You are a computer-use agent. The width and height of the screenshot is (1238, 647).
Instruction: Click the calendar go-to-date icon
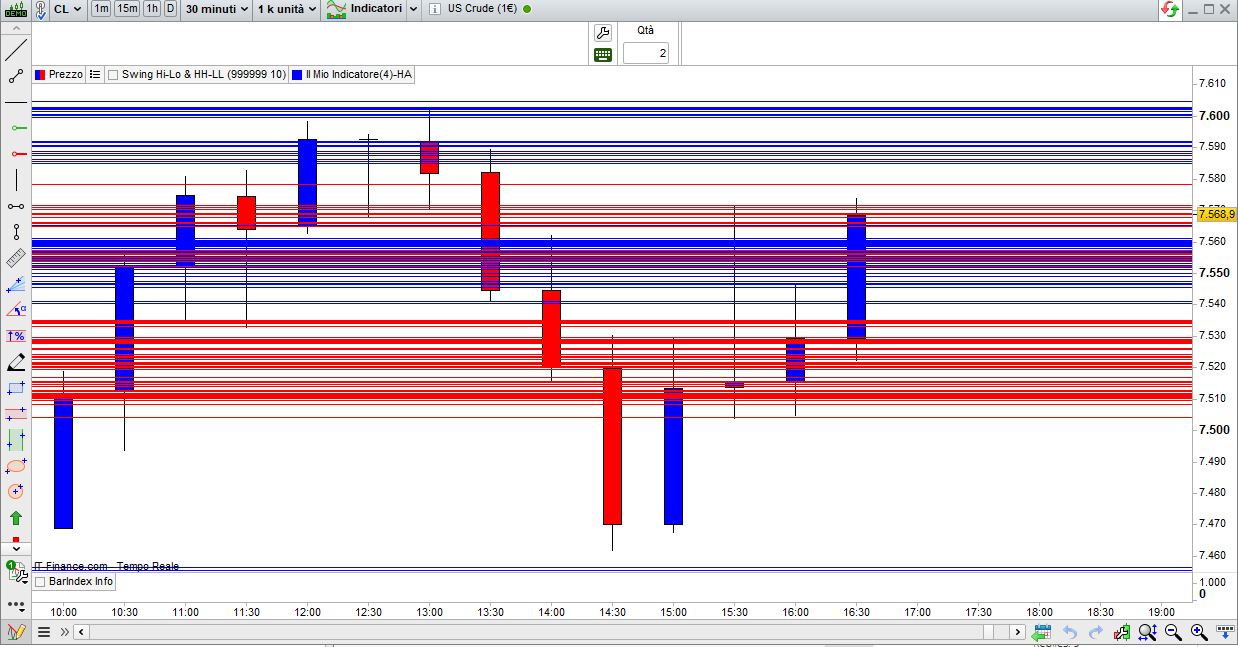[1042, 632]
